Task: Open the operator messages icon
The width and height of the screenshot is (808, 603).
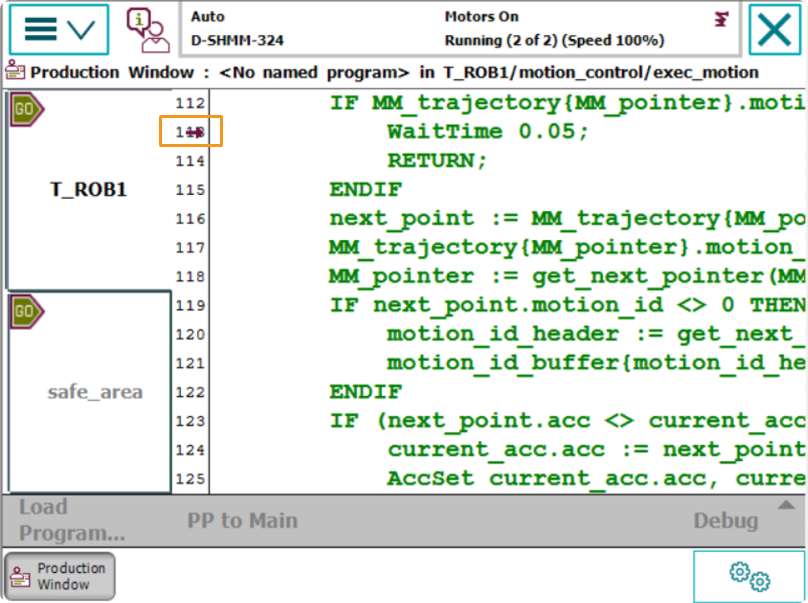Action: [x=147, y=30]
